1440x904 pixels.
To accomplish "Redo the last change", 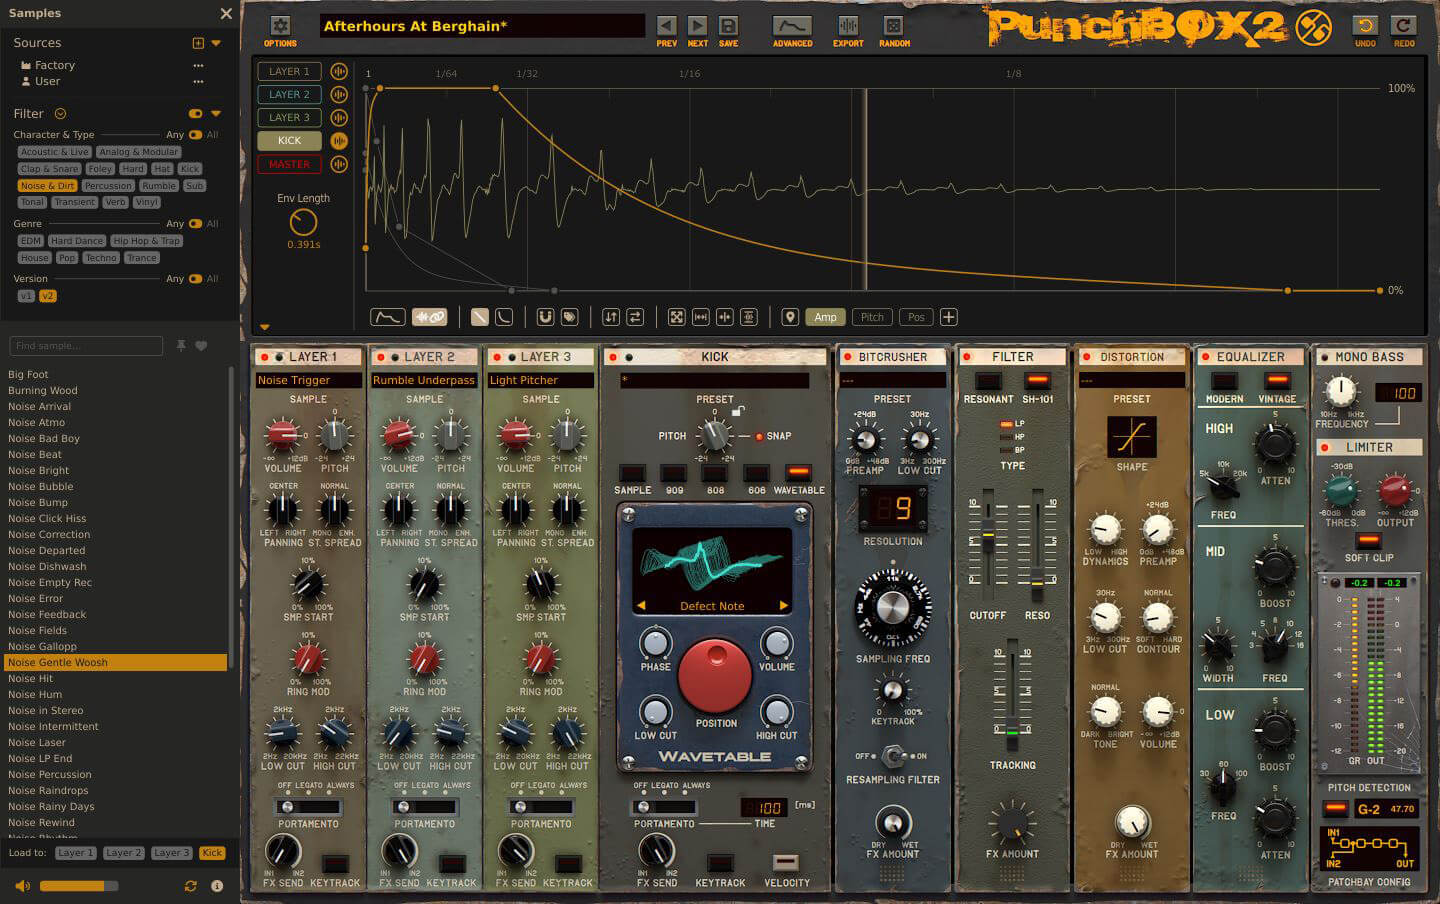I will pos(1404,26).
